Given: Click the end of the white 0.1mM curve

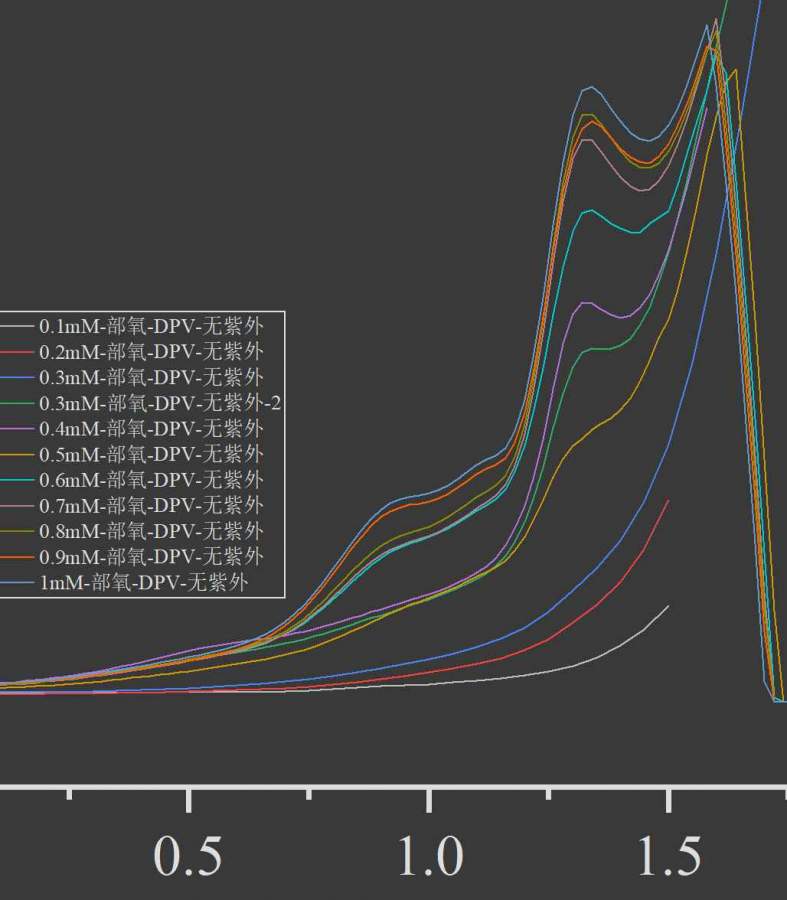Looking at the screenshot, I should [668, 605].
